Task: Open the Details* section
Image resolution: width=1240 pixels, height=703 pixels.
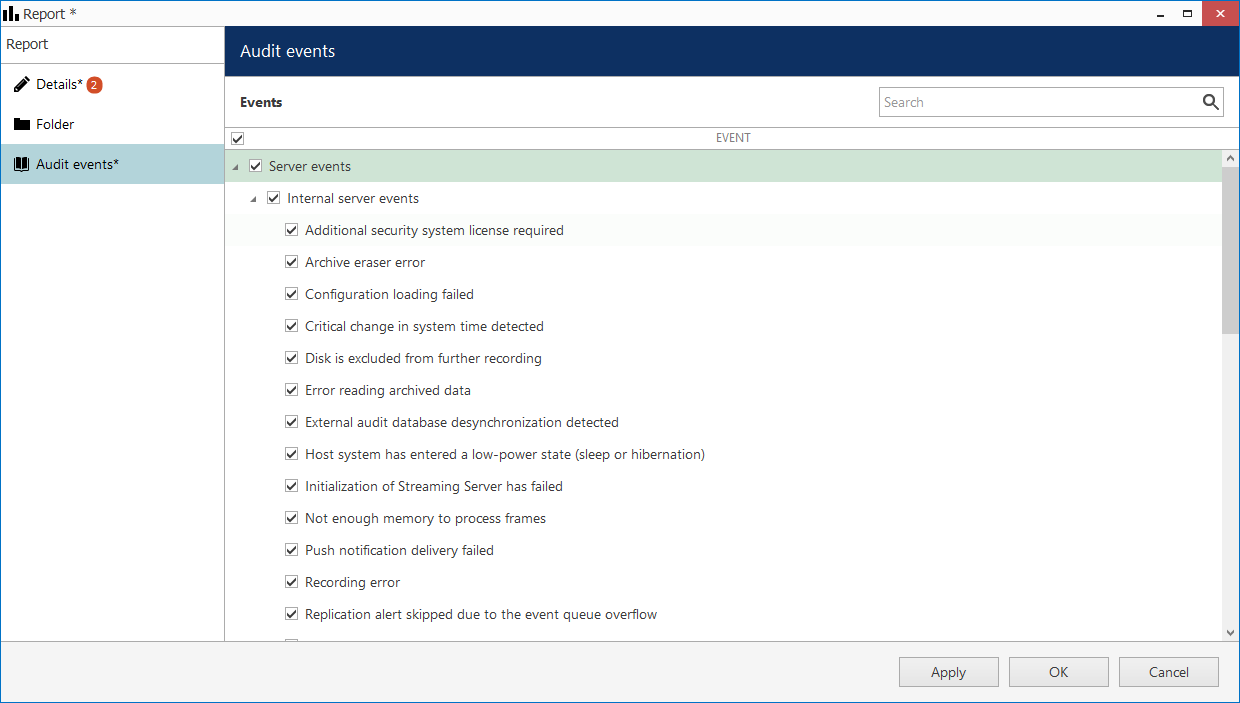Action: point(112,85)
